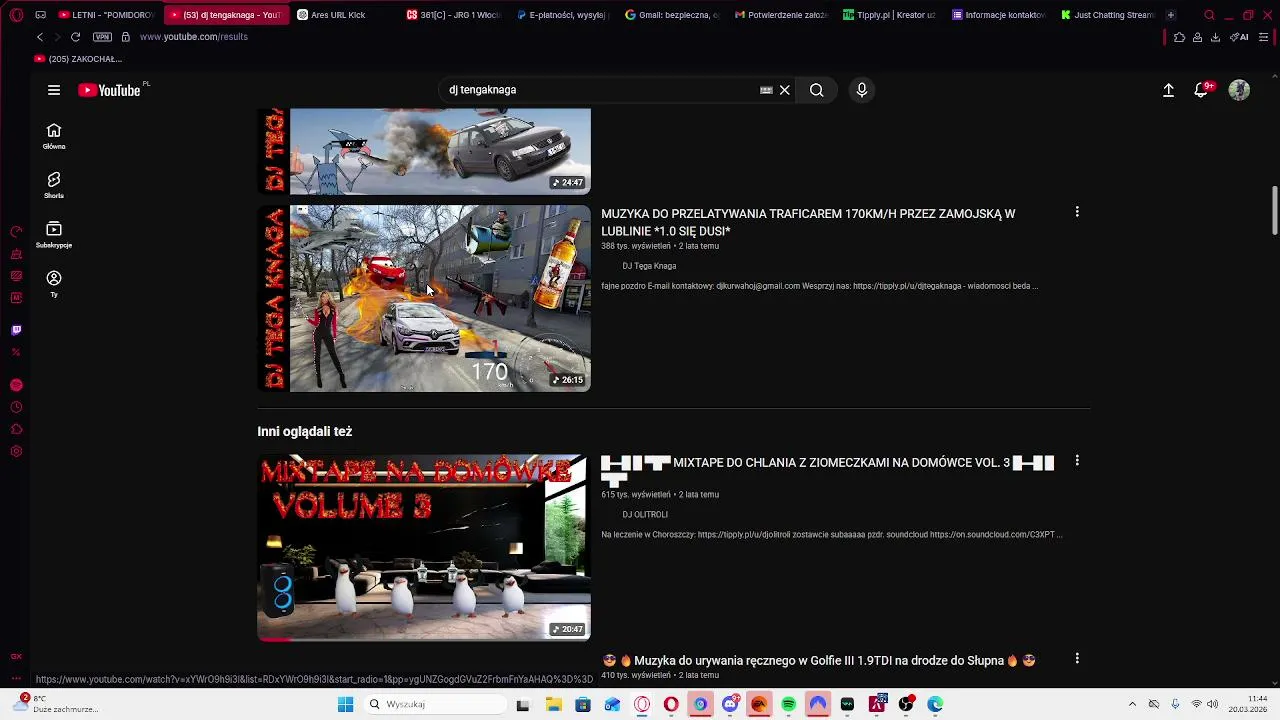Start voice search with the microphone
Viewport: 1280px width, 720px height.
[x=862, y=90]
